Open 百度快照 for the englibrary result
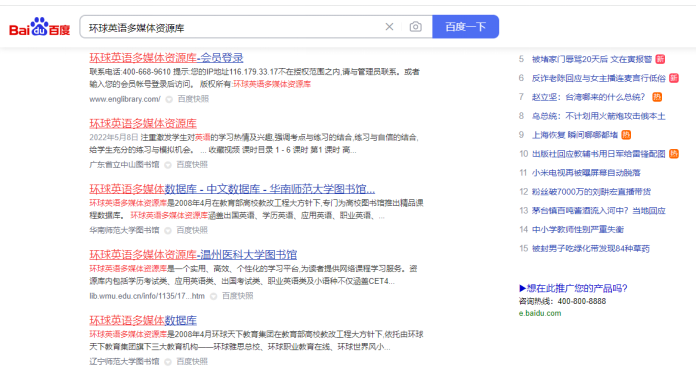The height and width of the screenshot is (372, 696). point(193,99)
